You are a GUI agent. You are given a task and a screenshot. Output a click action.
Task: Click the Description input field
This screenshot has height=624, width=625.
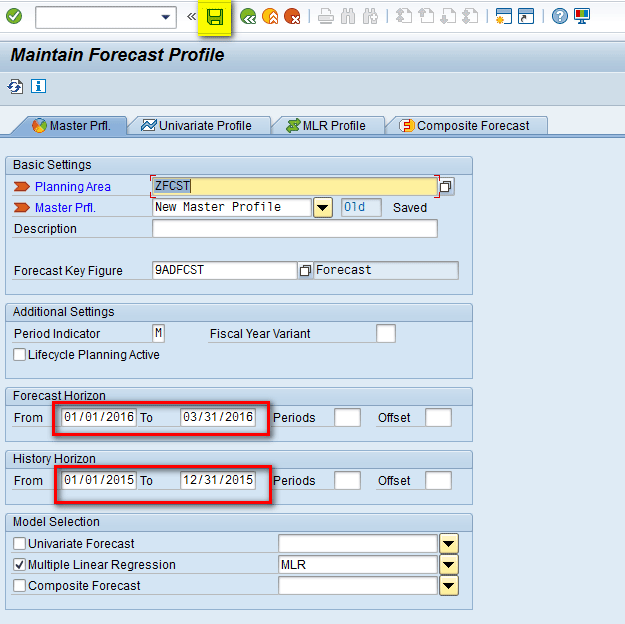[x=295, y=228]
